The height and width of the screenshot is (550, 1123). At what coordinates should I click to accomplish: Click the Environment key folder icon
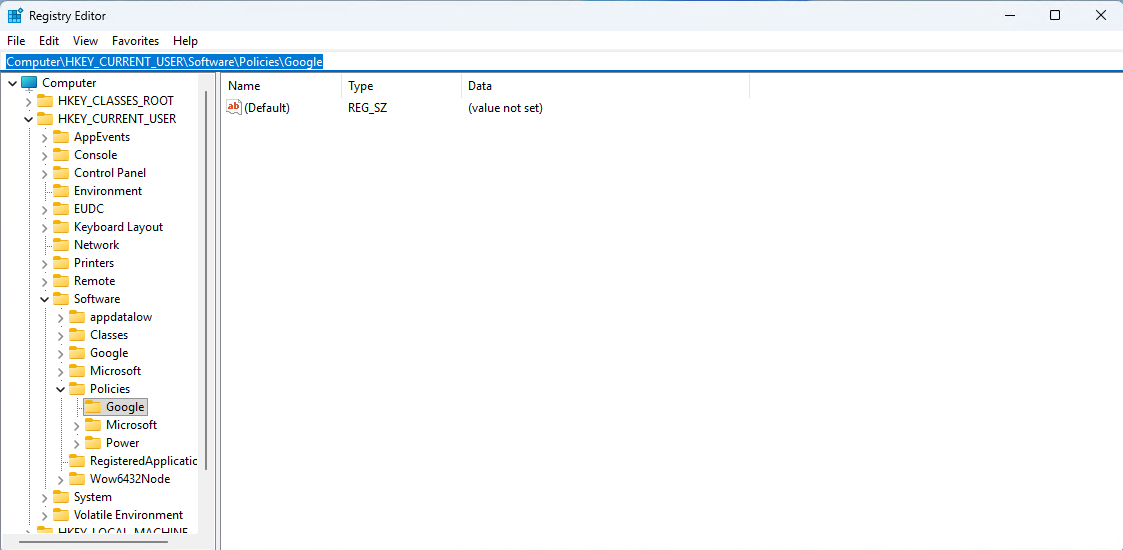tap(61, 191)
